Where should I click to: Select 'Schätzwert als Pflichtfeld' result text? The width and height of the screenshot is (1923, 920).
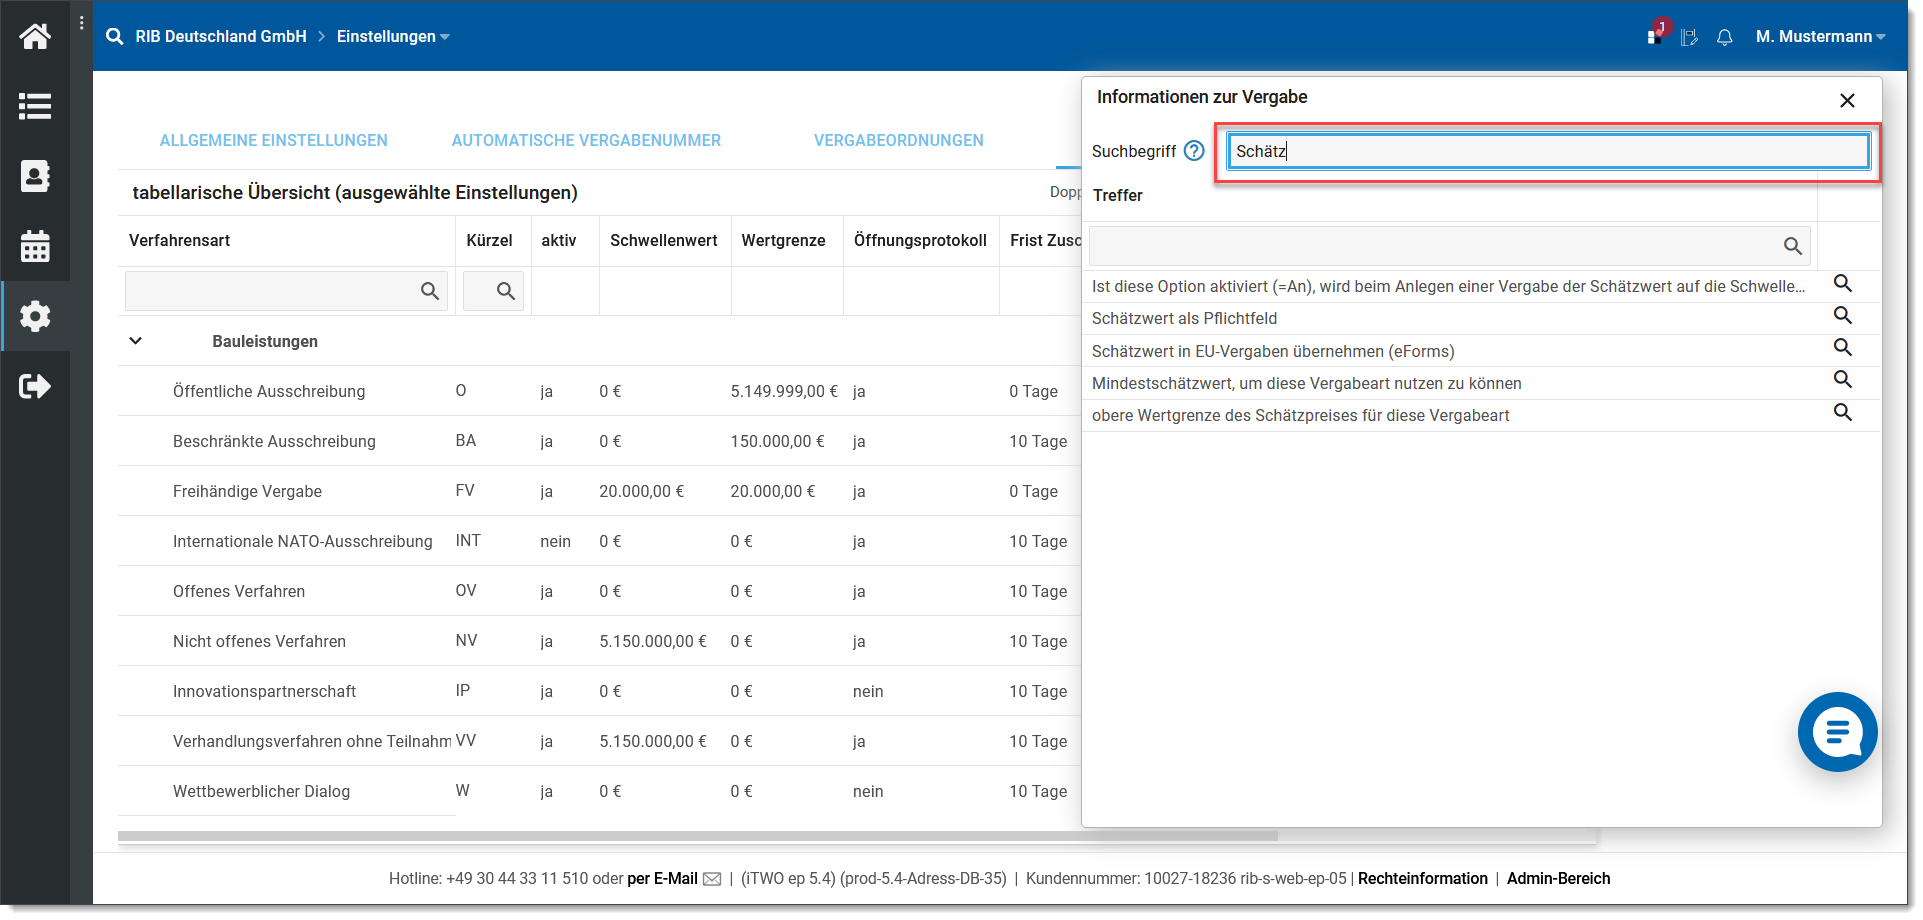coord(1184,319)
